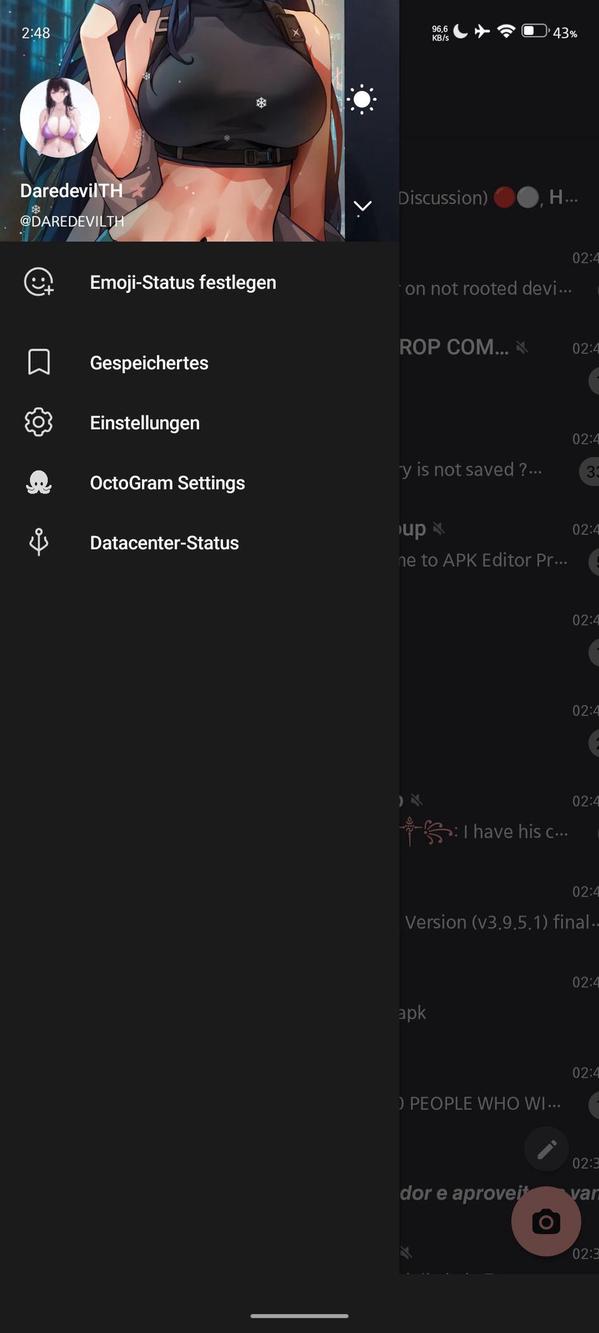Open Gespeichertes from the drawer menu
The image size is (599, 1333).
[150, 362]
